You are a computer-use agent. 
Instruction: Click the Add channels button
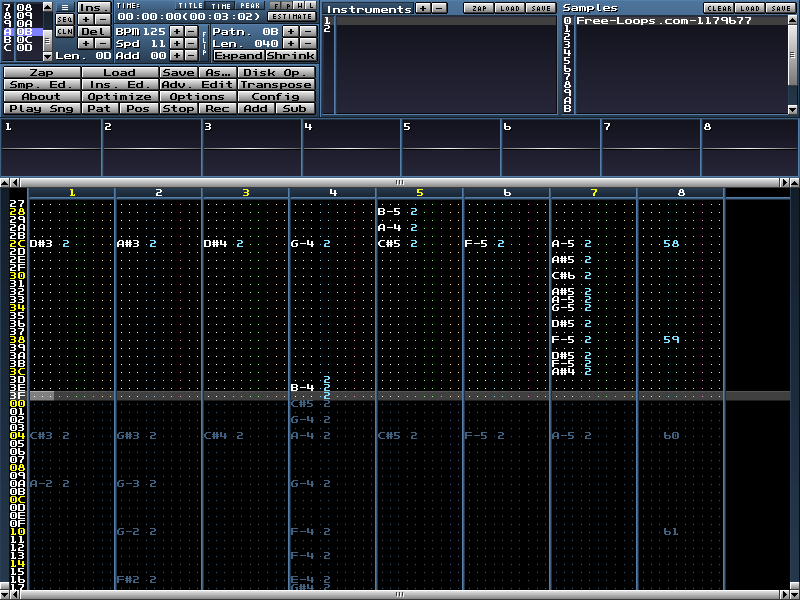[256, 109]
